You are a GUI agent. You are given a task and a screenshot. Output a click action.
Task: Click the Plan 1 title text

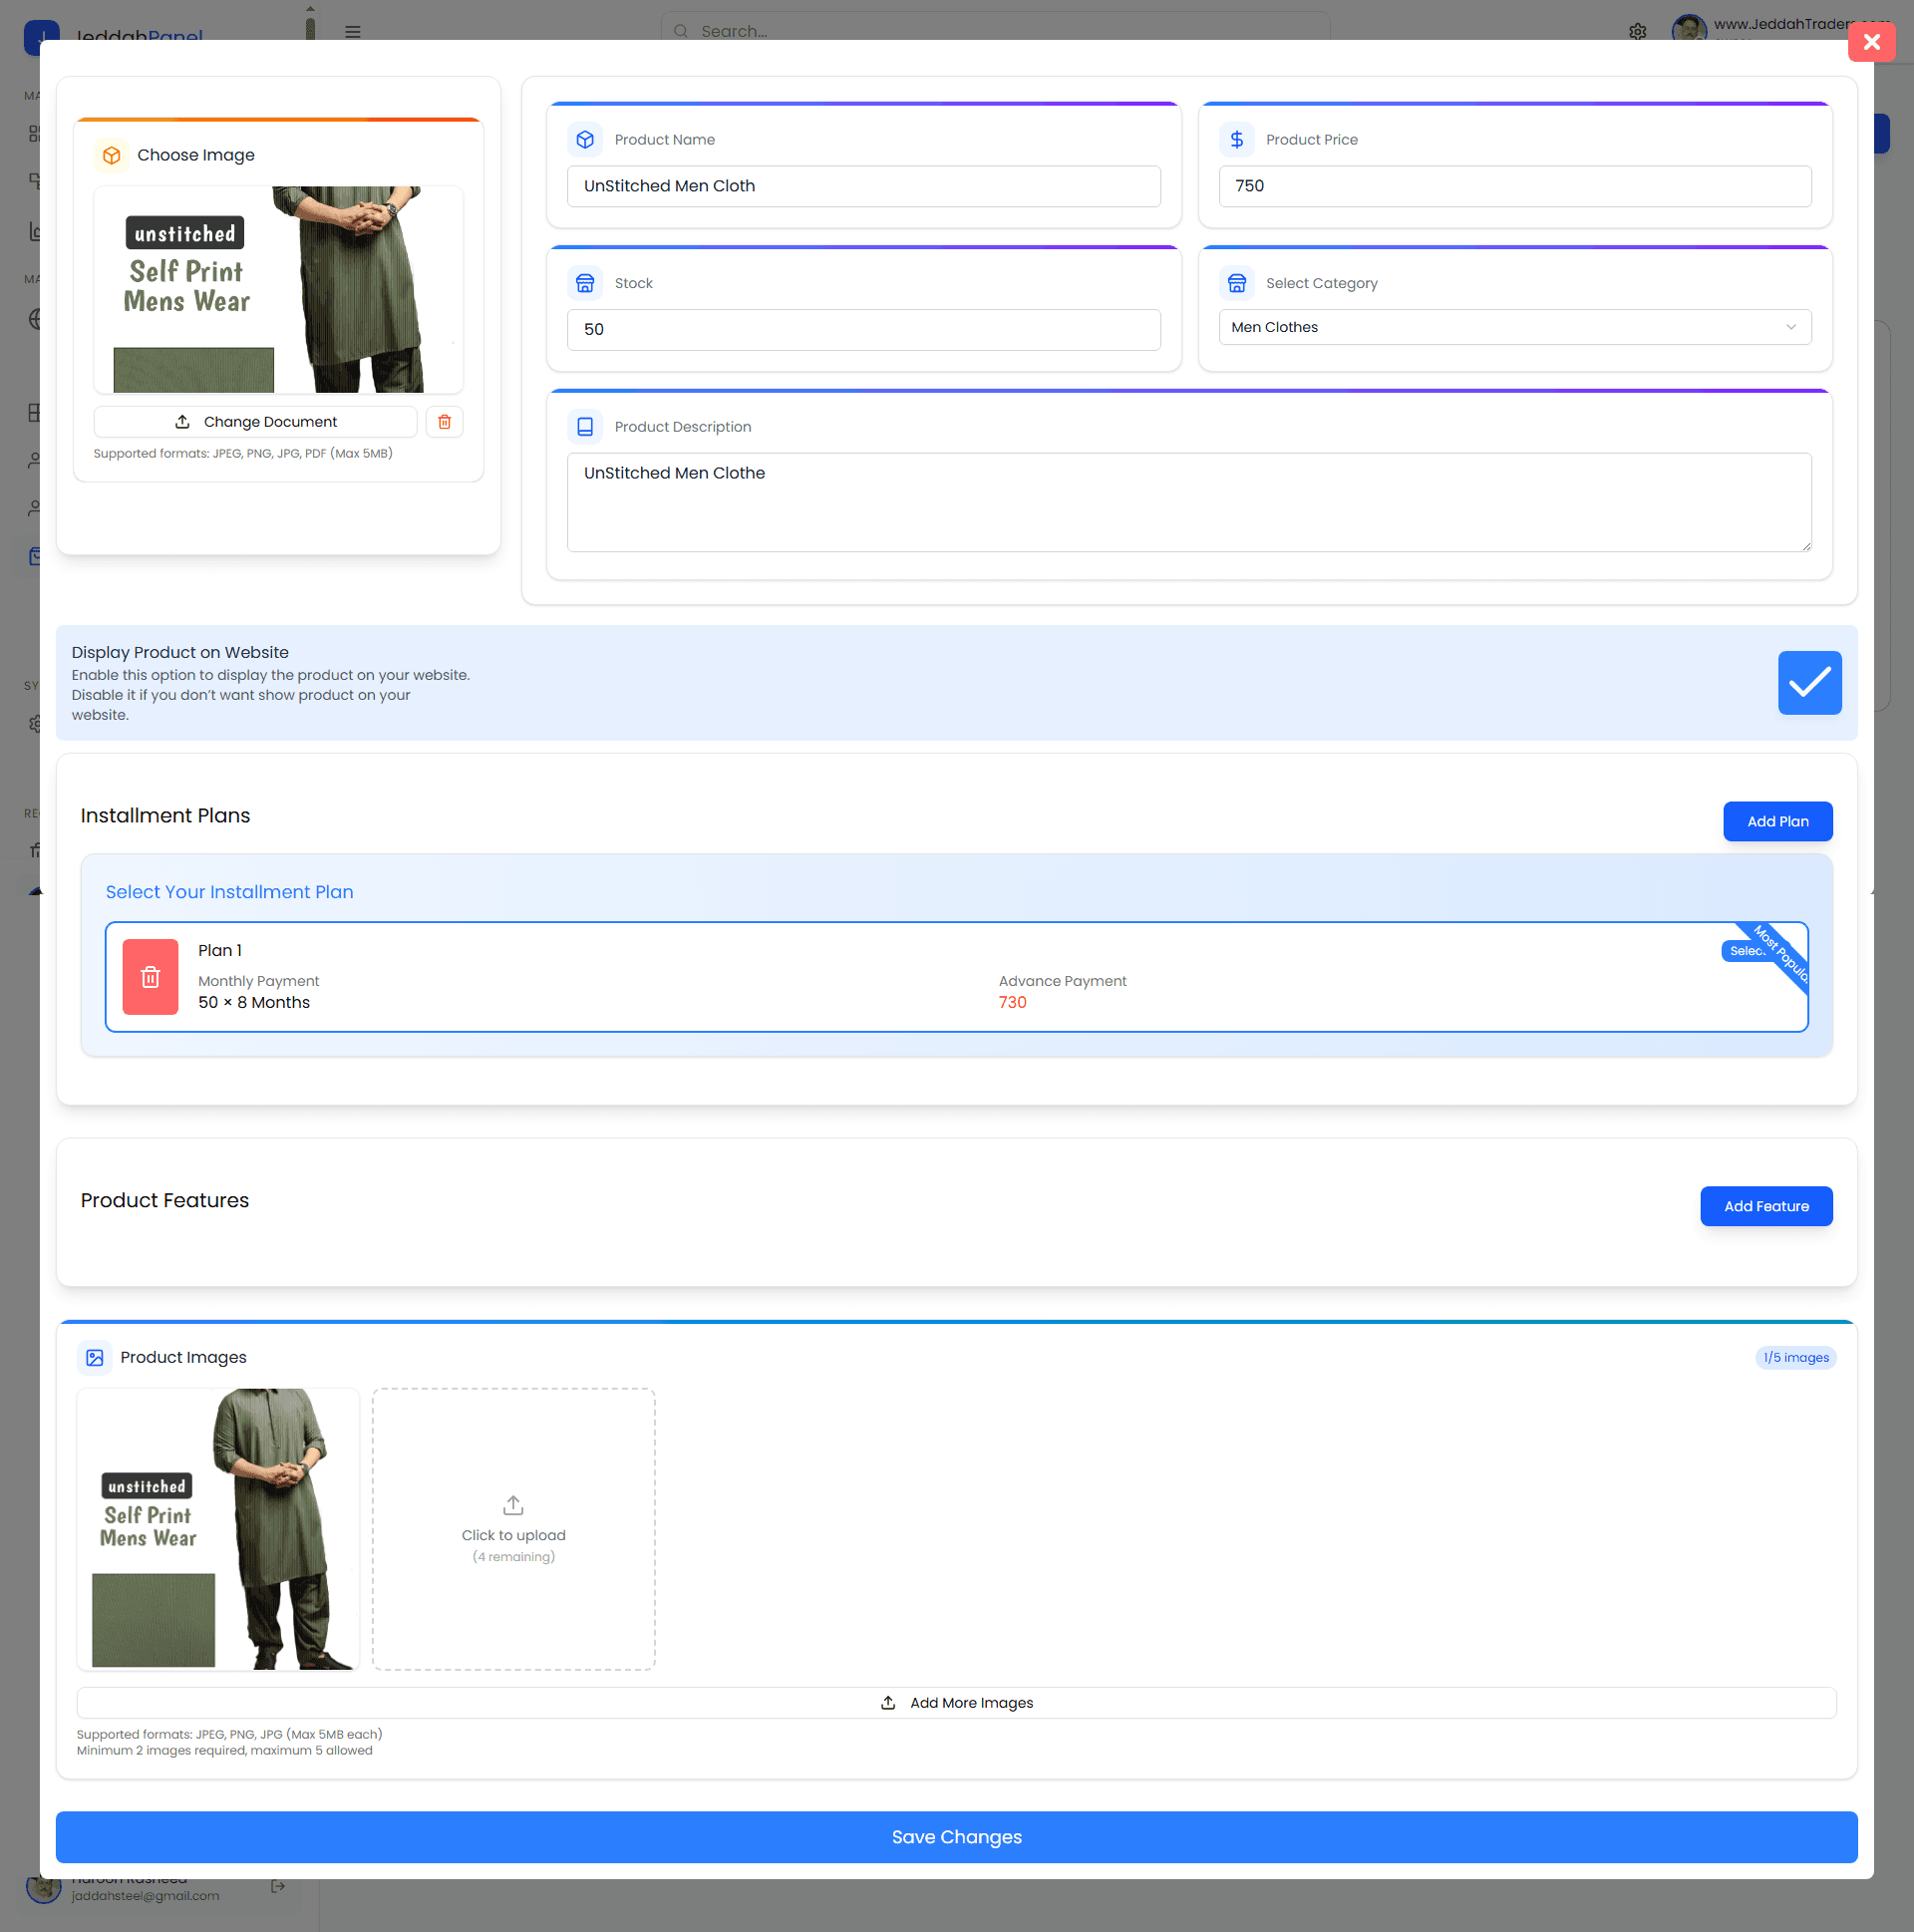(x=220, y=951)
